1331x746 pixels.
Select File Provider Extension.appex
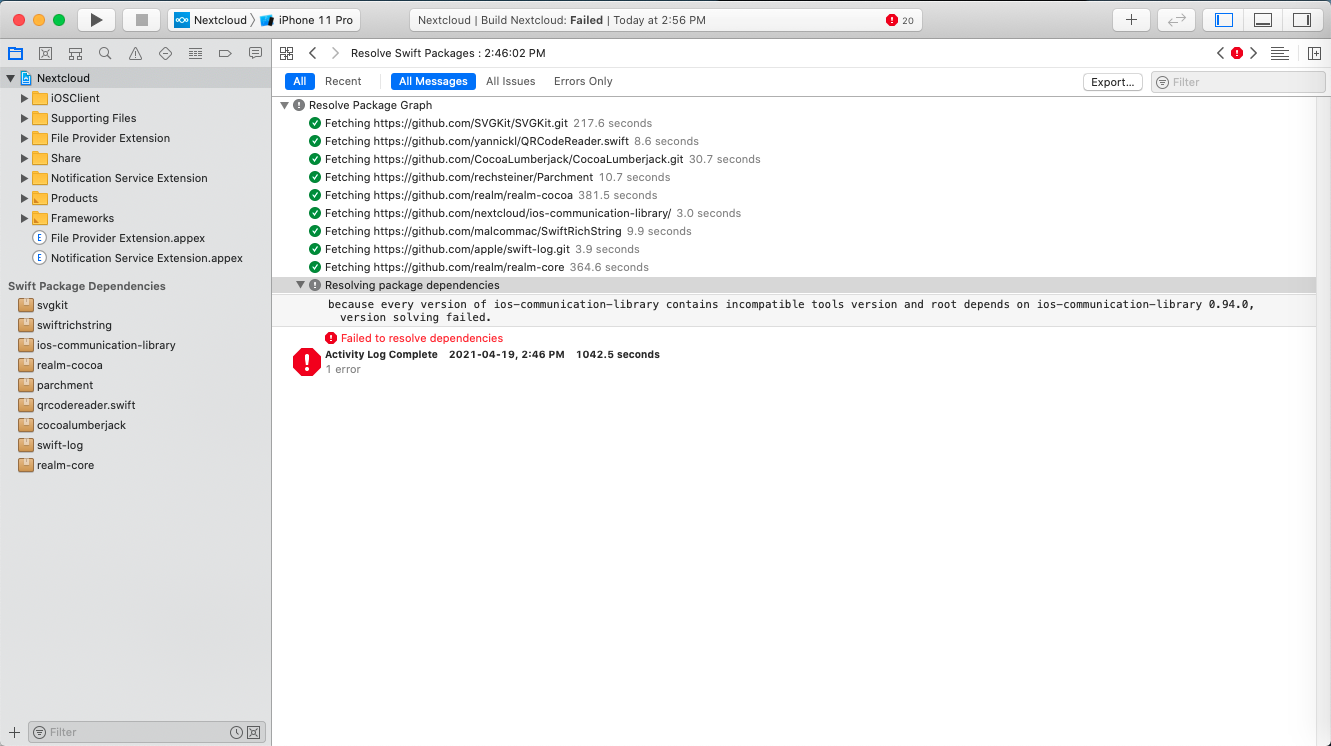[127, 238]
